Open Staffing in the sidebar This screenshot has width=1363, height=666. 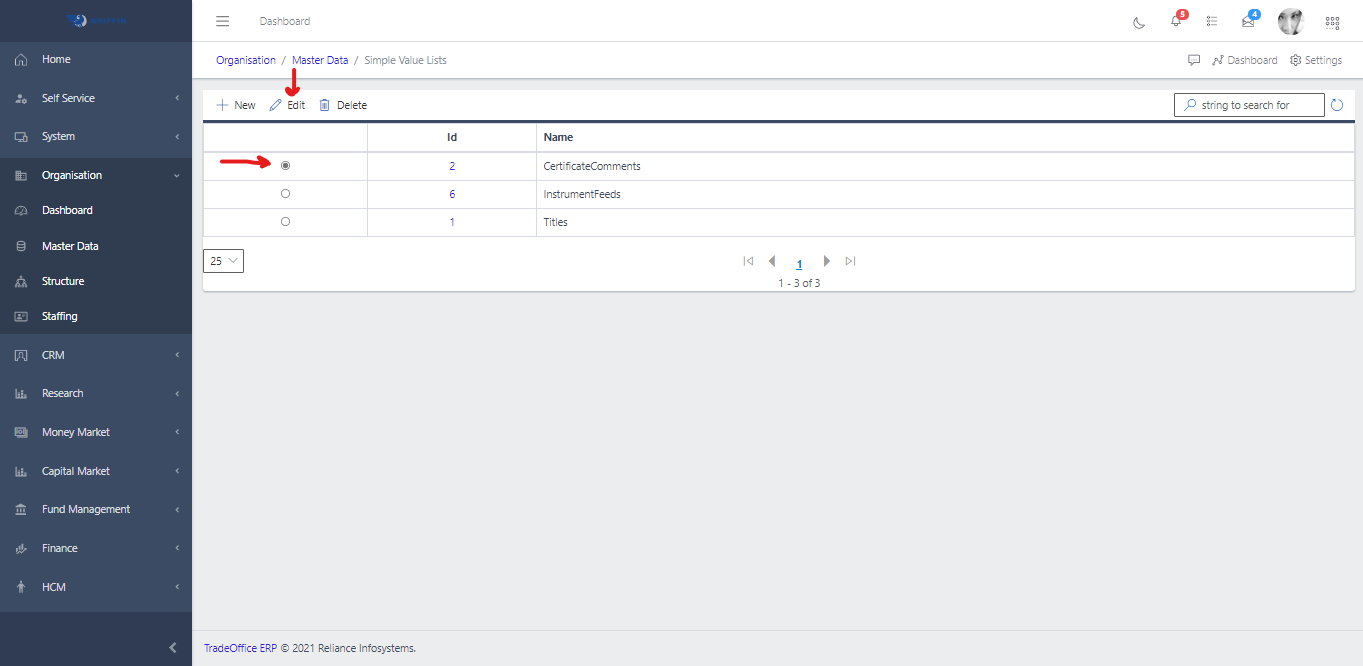[59, 316]
